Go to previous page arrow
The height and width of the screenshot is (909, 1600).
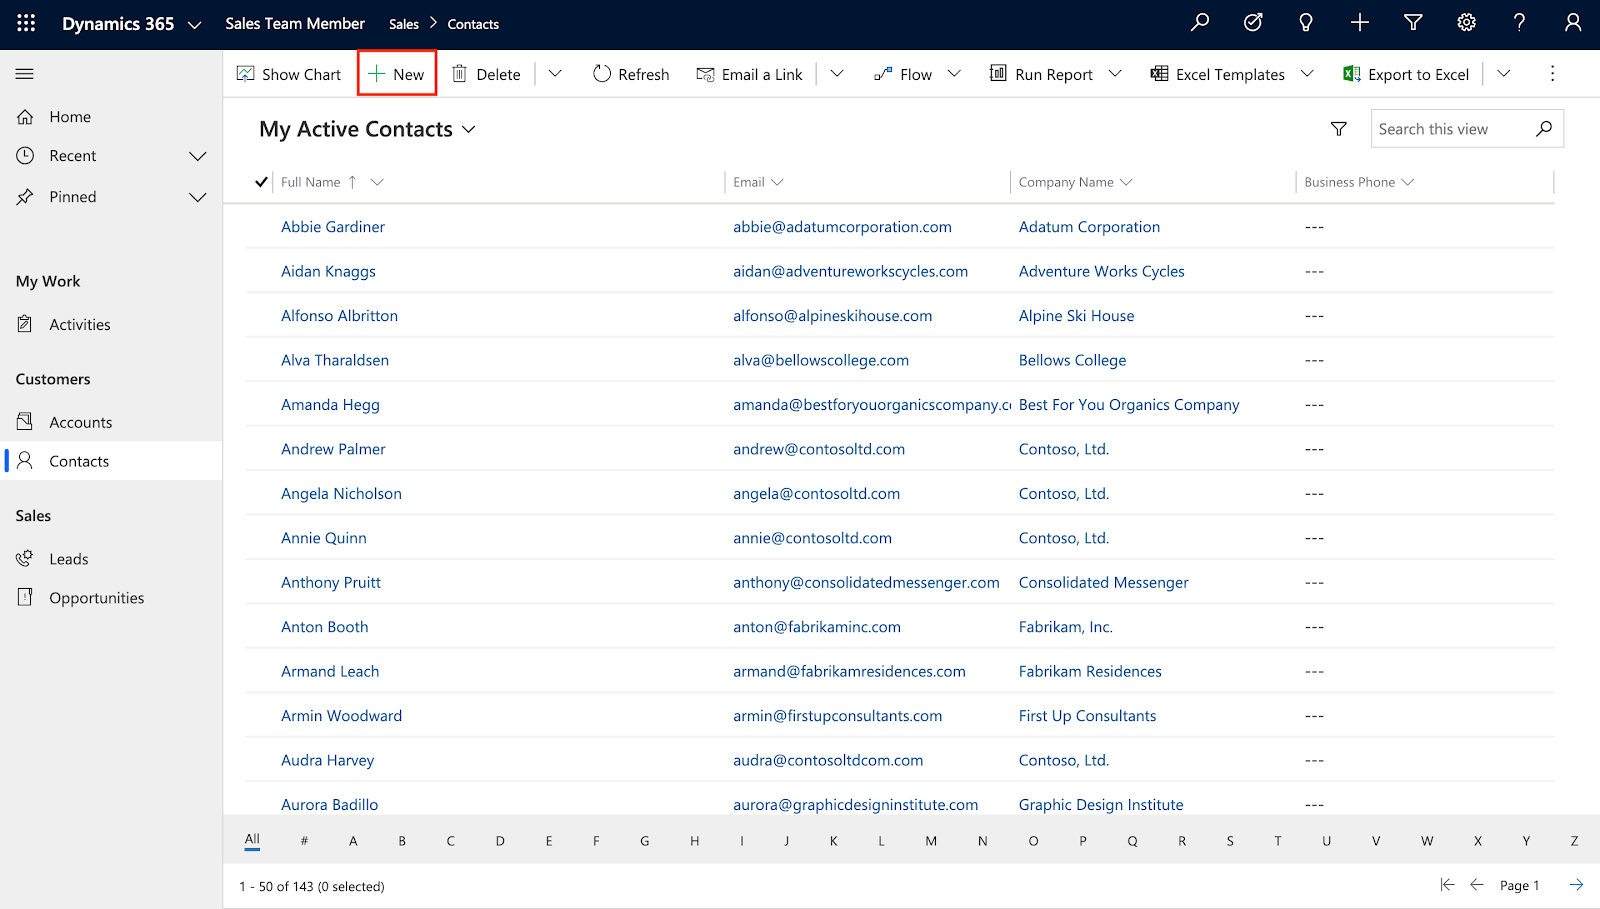[x=1477, y=884]
